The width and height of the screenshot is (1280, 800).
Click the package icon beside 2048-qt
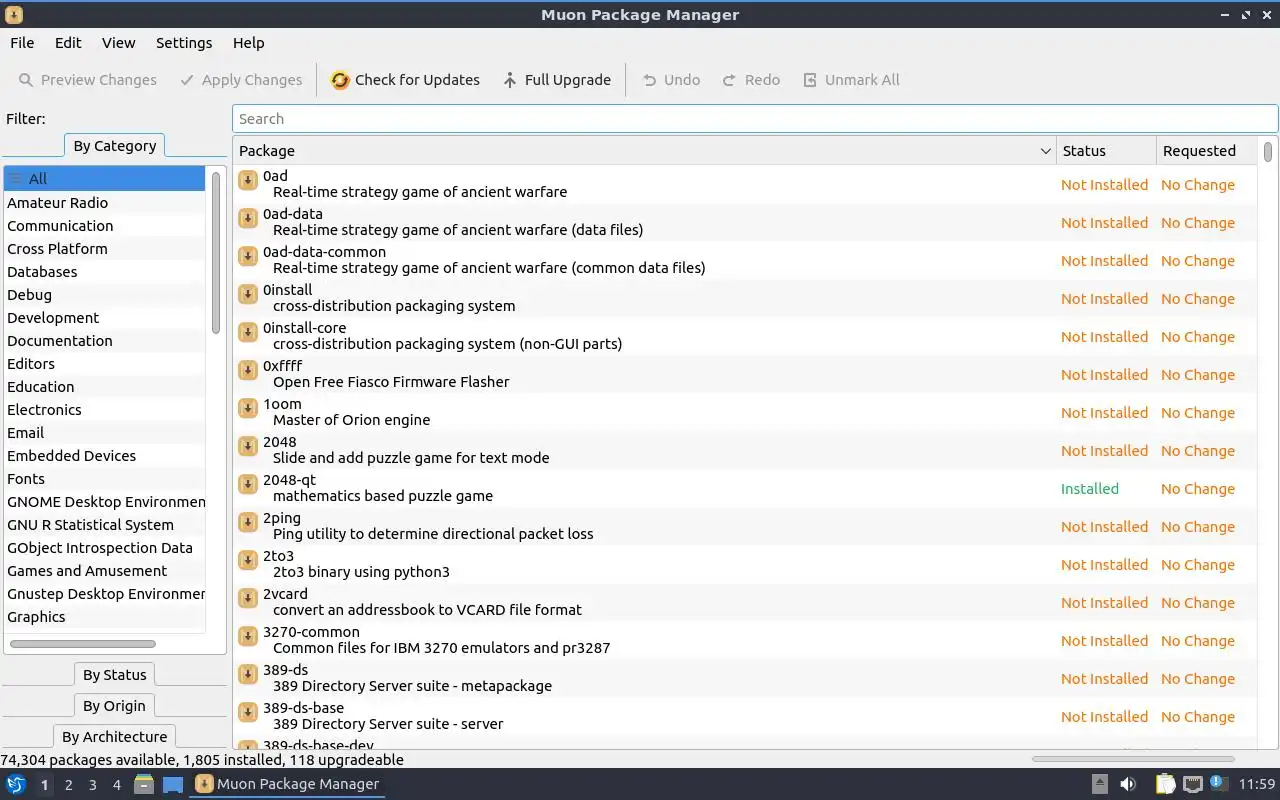(x=248, y=484)
